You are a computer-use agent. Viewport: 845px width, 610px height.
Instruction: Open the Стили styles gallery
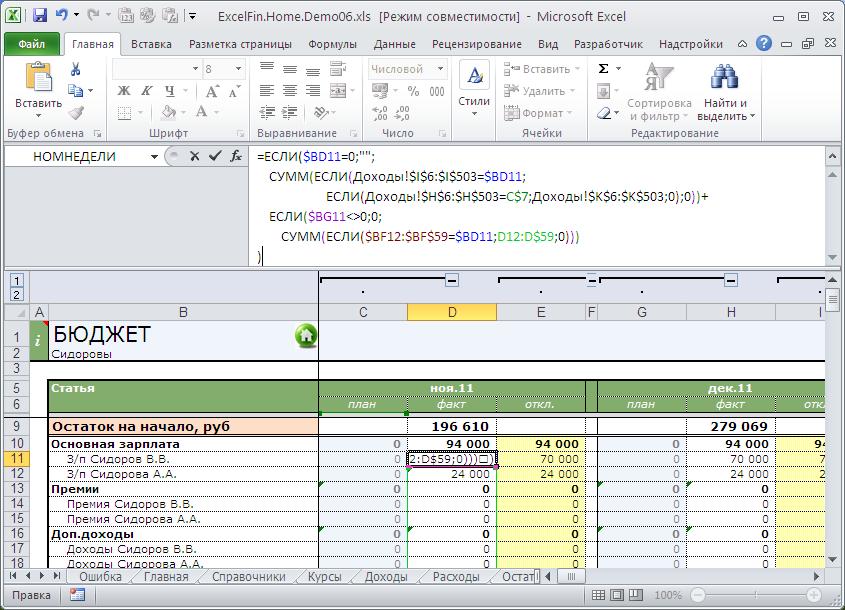pos(474,89)
